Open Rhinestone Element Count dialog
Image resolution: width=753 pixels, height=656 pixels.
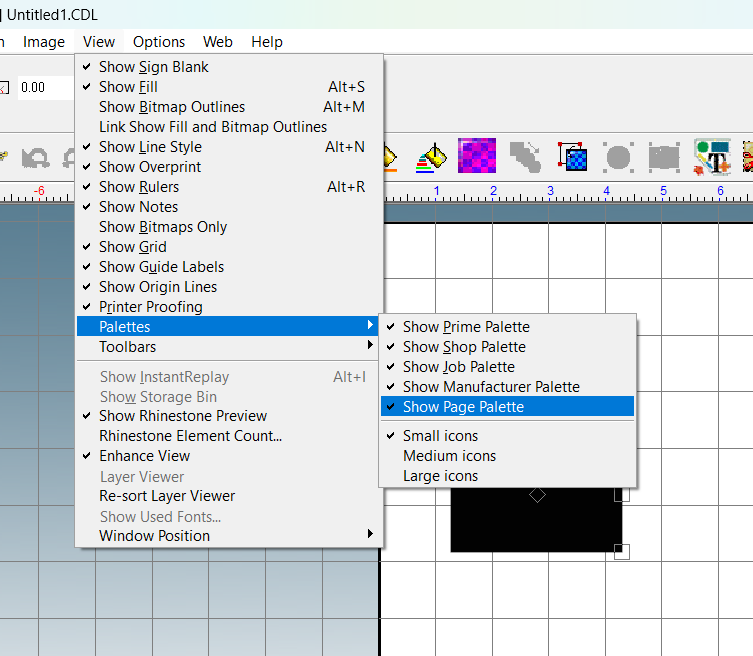pos(229,436)
